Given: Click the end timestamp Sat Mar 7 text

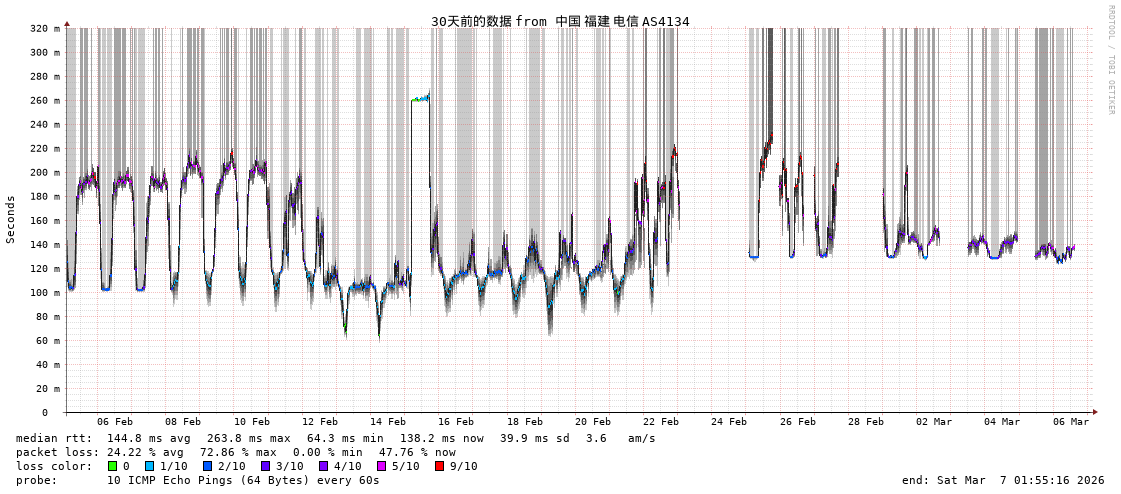Looking at the screenshot, I should point(1003,480).
